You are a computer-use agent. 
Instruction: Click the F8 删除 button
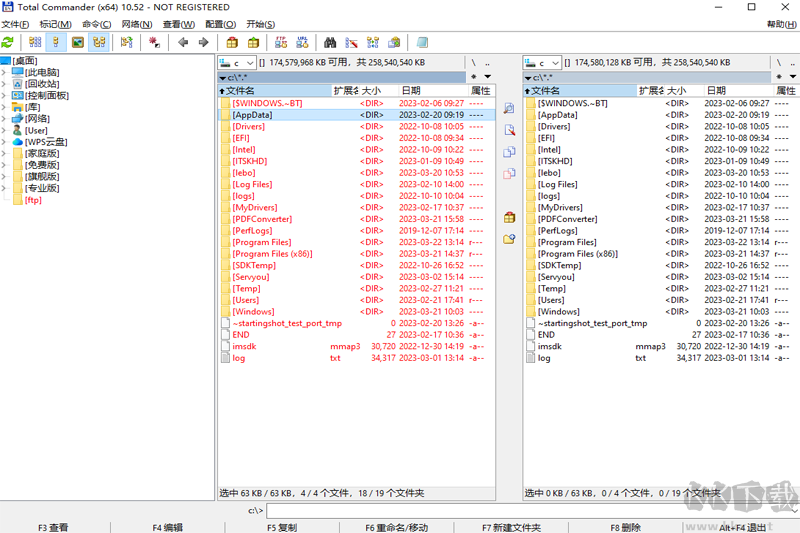tap(624, 527)
